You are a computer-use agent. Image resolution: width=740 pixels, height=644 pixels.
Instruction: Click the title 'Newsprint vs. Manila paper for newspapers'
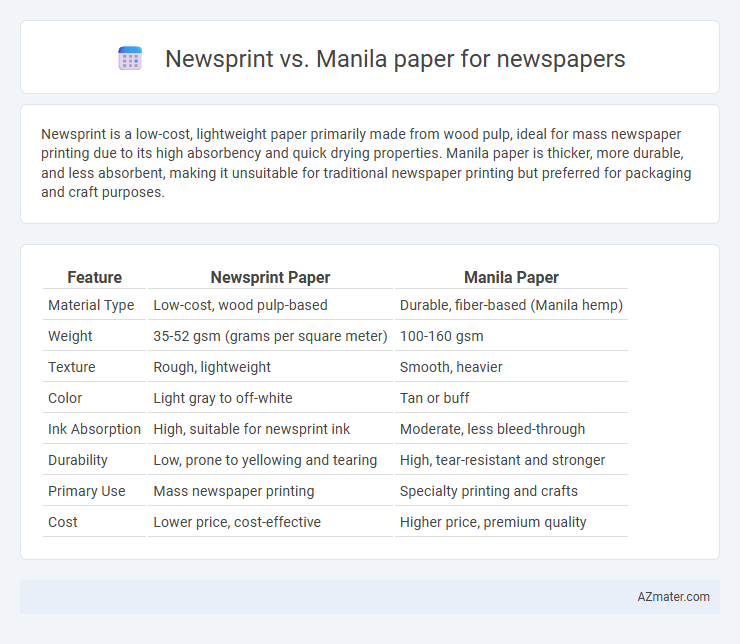coord(395,59)
